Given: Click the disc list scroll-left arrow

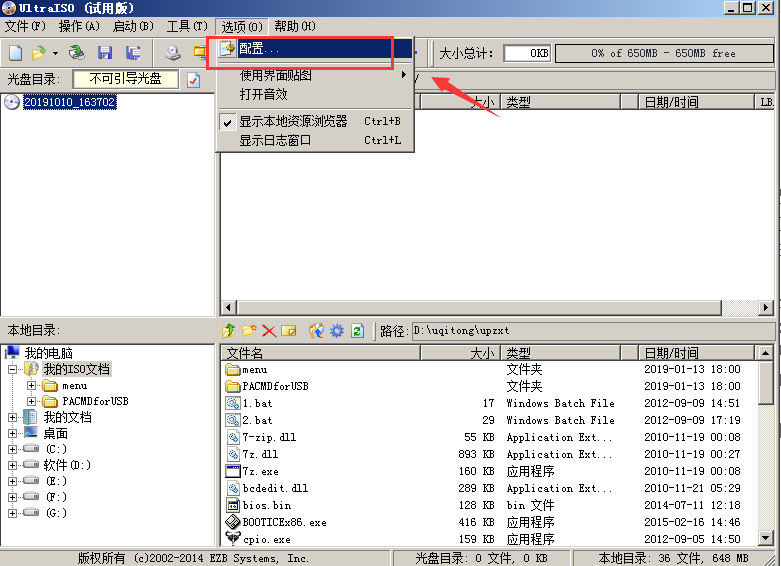Looking at the screenshot, I should click(229, 307).
